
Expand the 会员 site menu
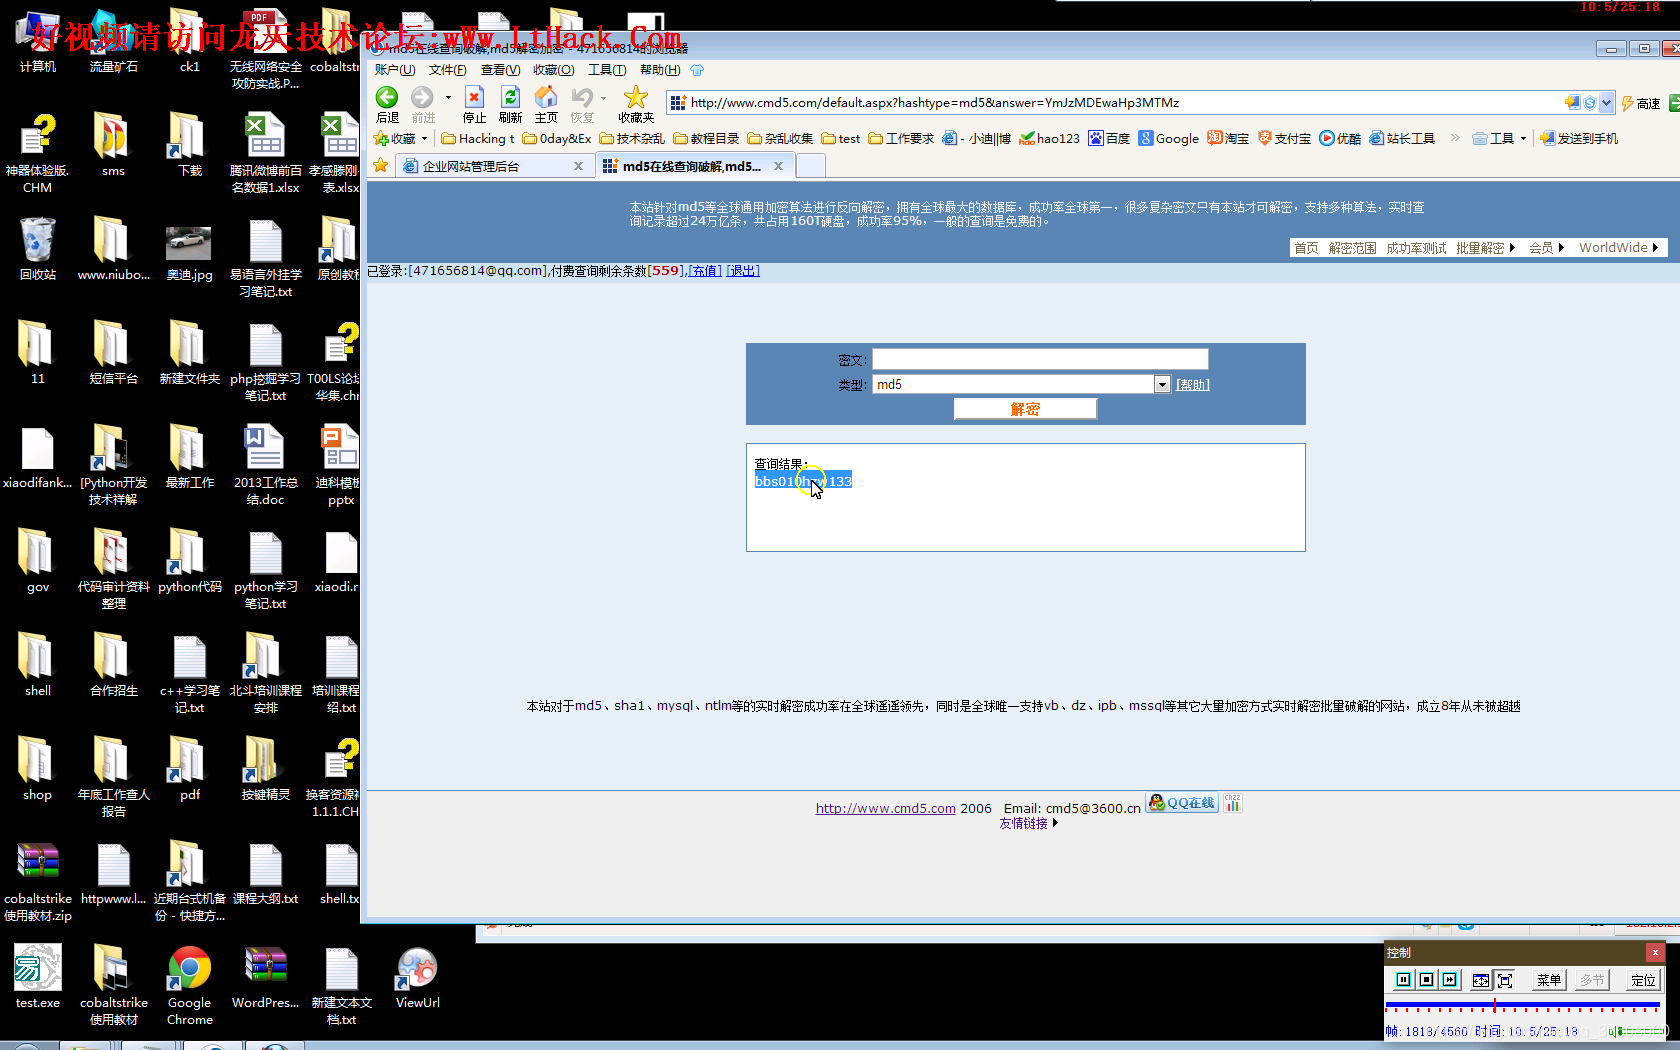click(1546, 248)
